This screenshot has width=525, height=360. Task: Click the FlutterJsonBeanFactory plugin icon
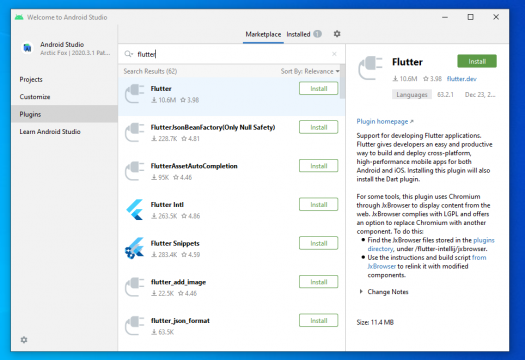click(134, 133)
